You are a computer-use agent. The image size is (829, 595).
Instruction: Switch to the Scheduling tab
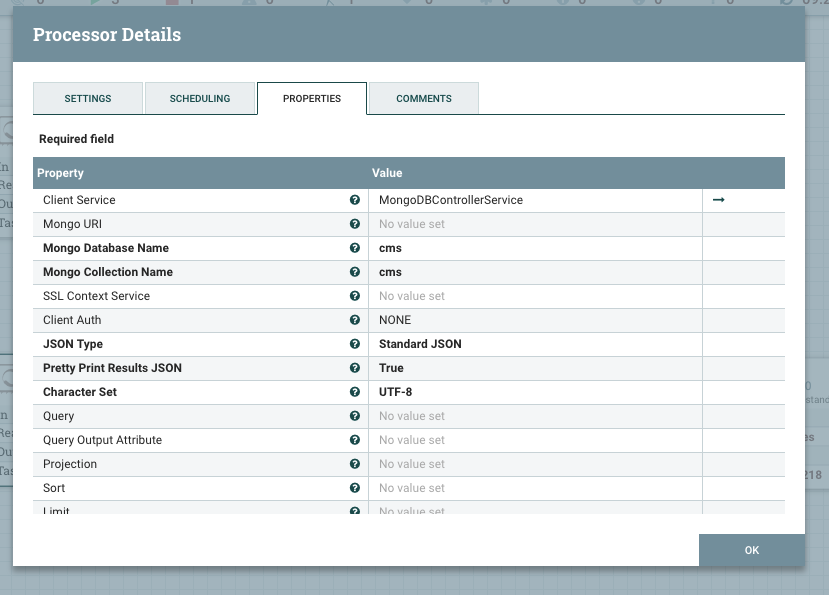coord(200,99)
